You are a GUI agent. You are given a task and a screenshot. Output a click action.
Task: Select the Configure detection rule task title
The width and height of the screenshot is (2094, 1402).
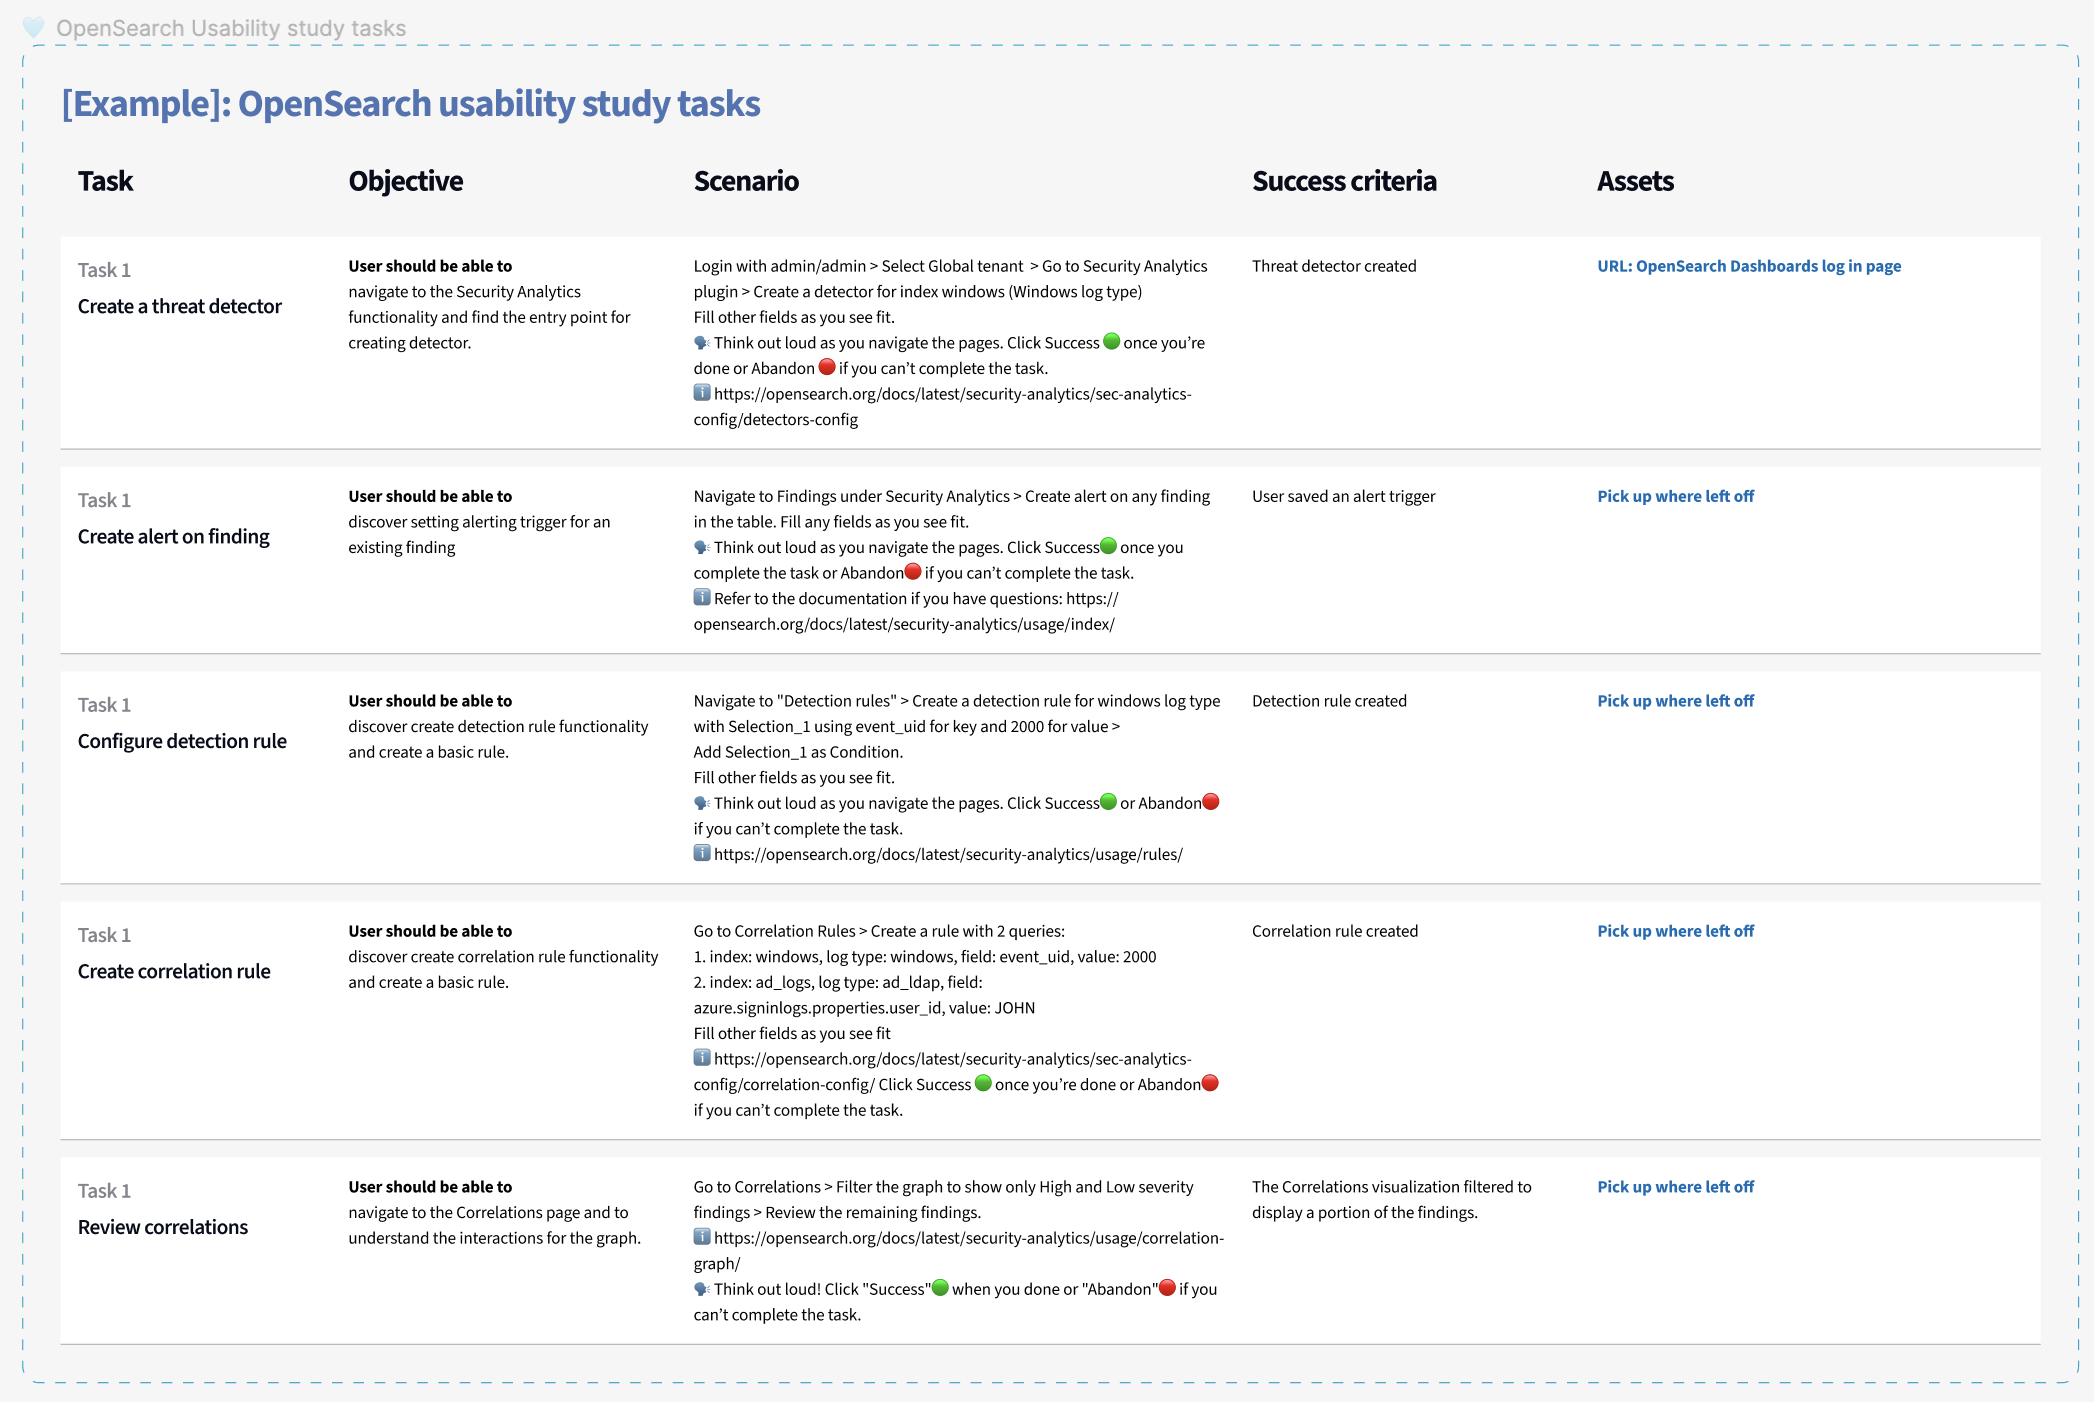(182, 741)
